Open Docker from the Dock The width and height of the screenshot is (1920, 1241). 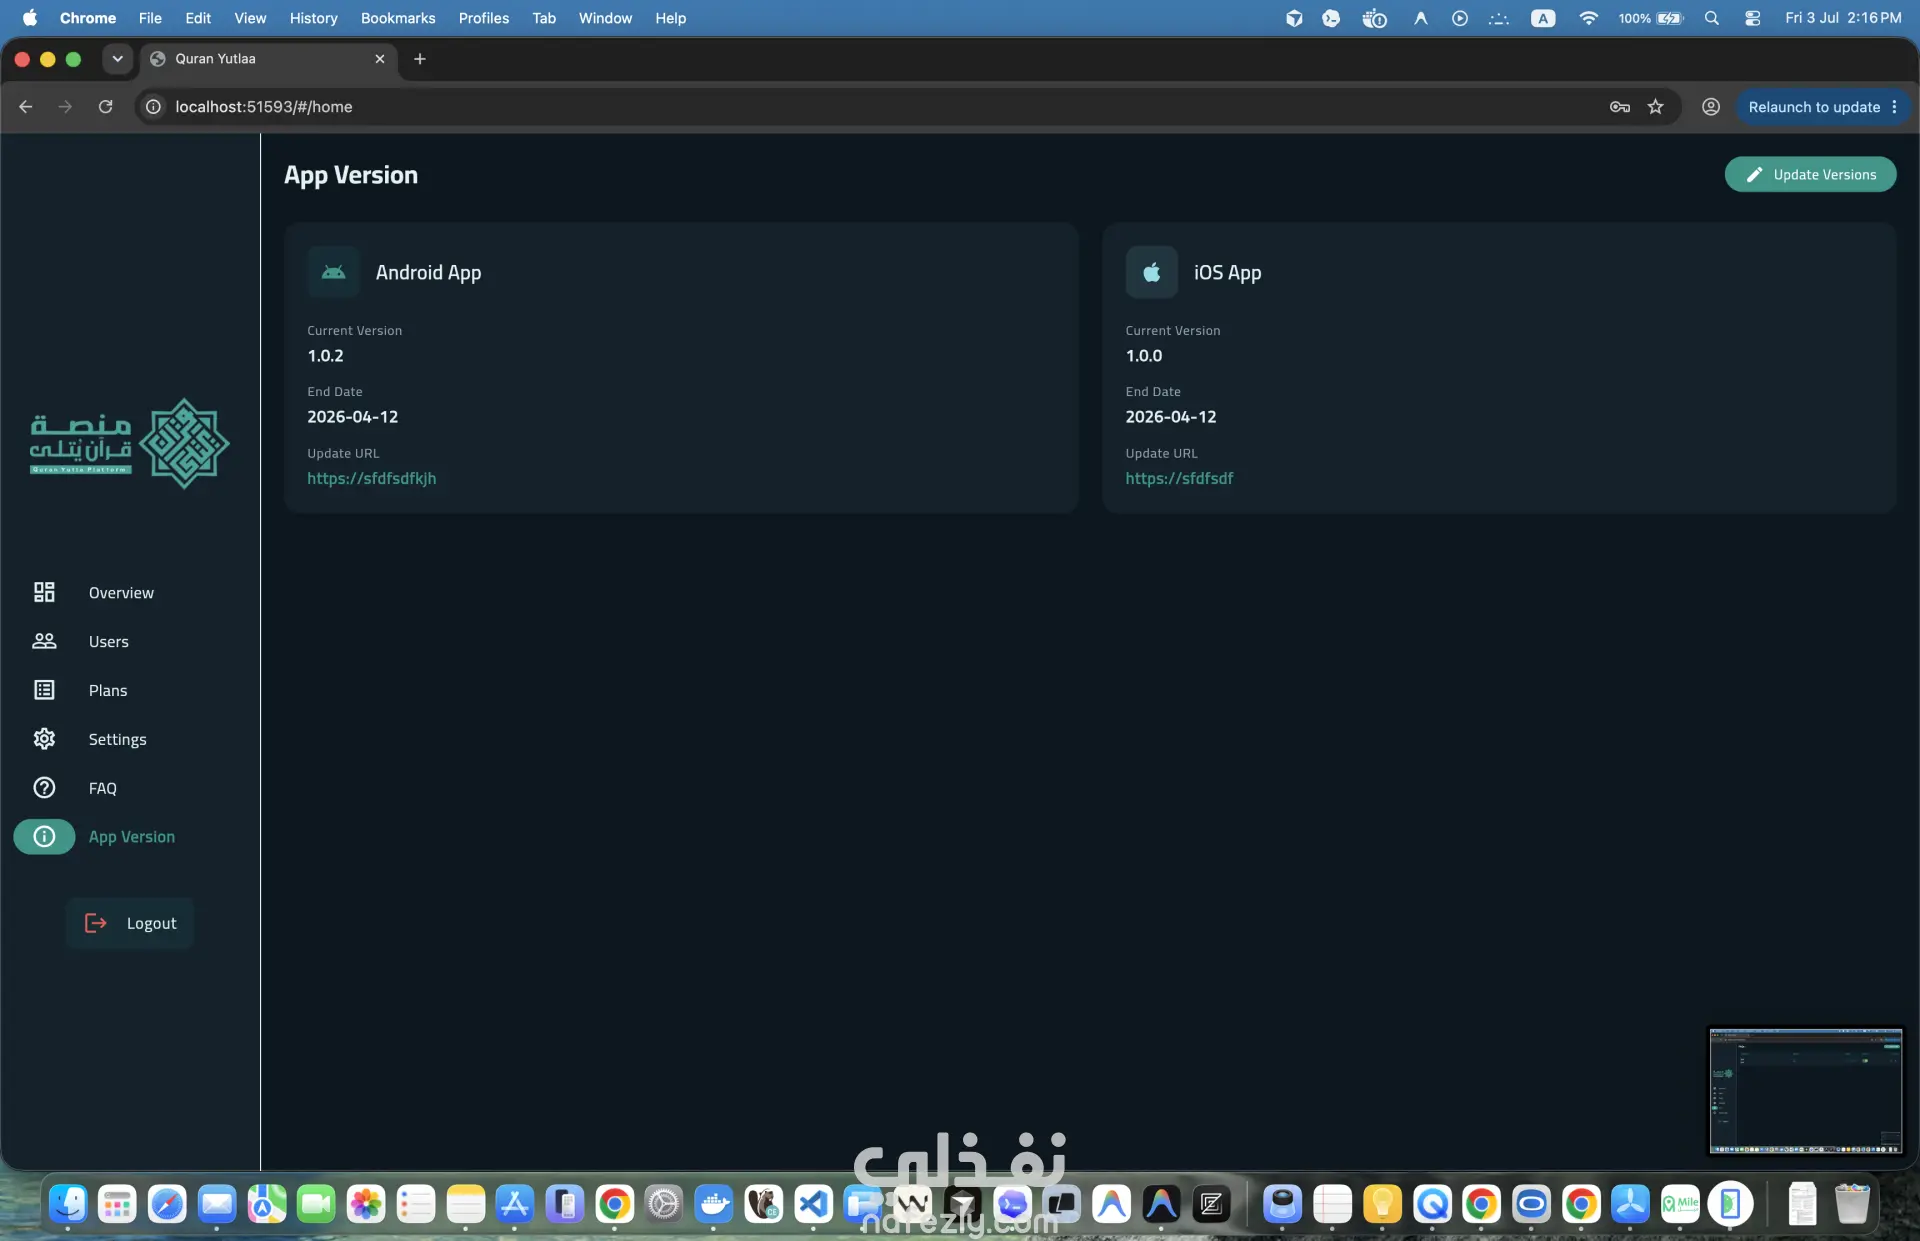(x=714, y=1204)
